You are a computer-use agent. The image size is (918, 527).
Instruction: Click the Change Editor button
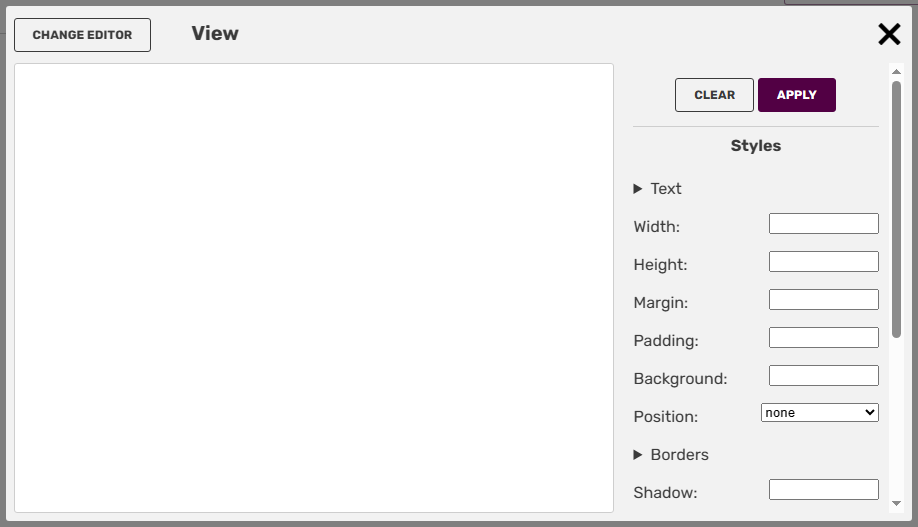[82, 35]
